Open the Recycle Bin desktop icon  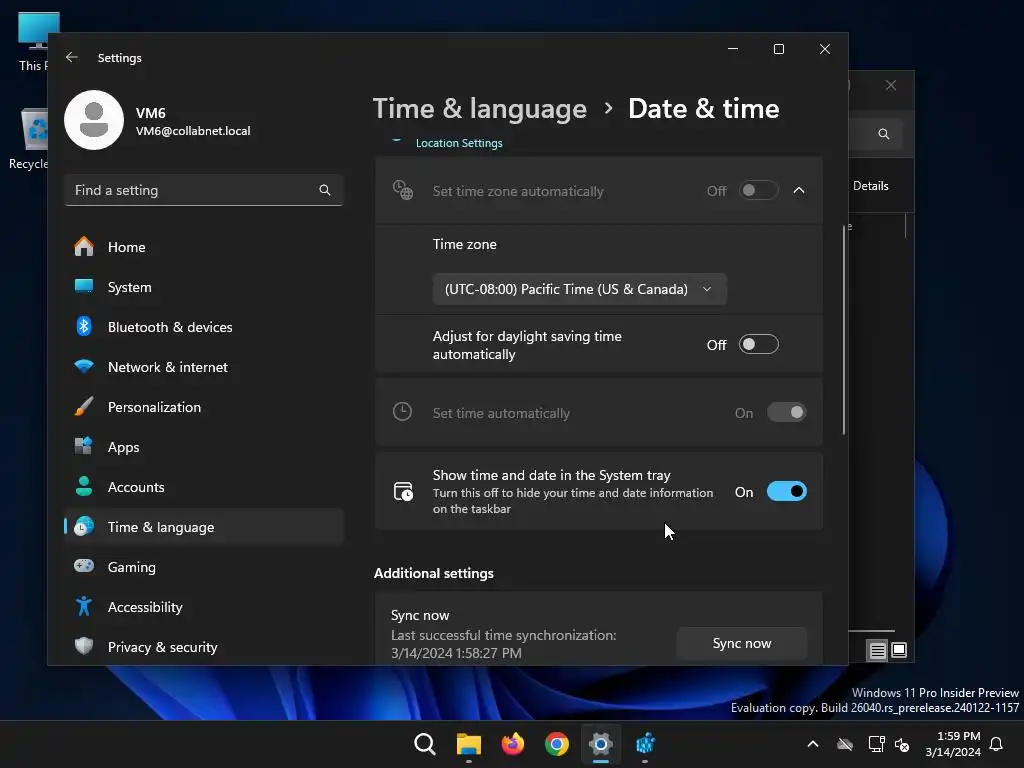pos(29,138)
